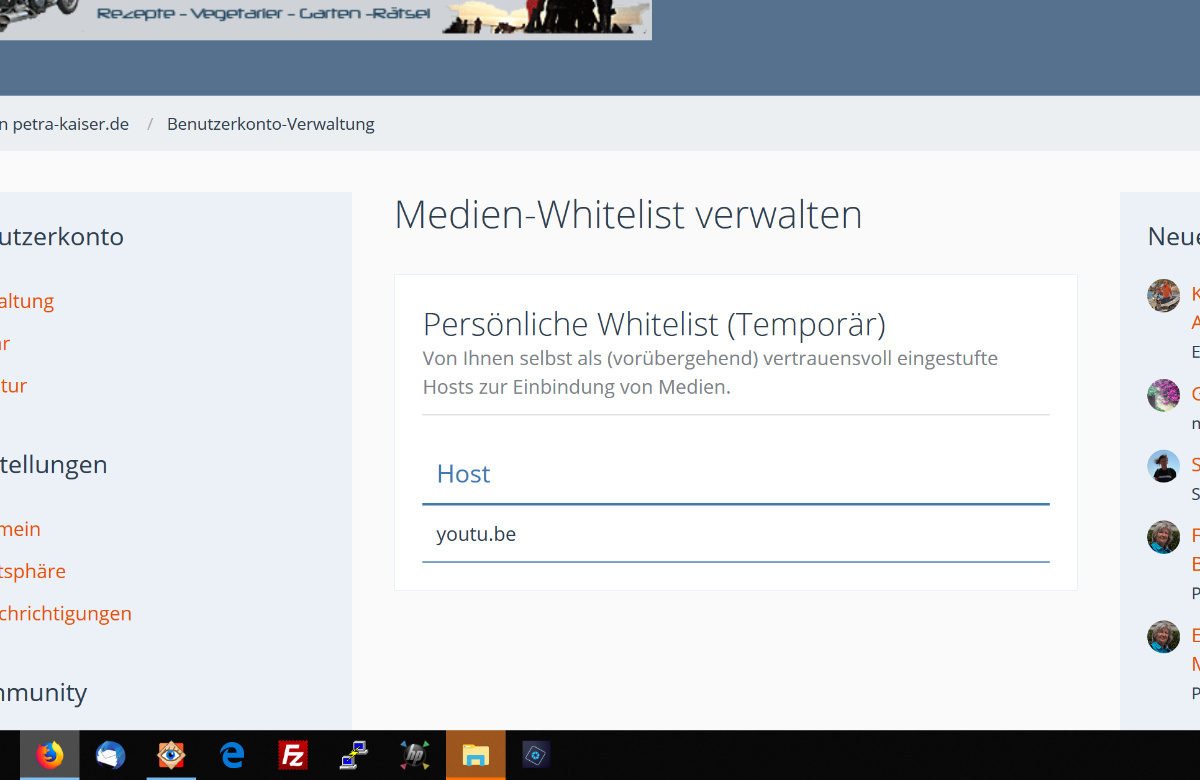
Task: Click the pink flowers user avatar
Action: click(x=1163, y=395)
